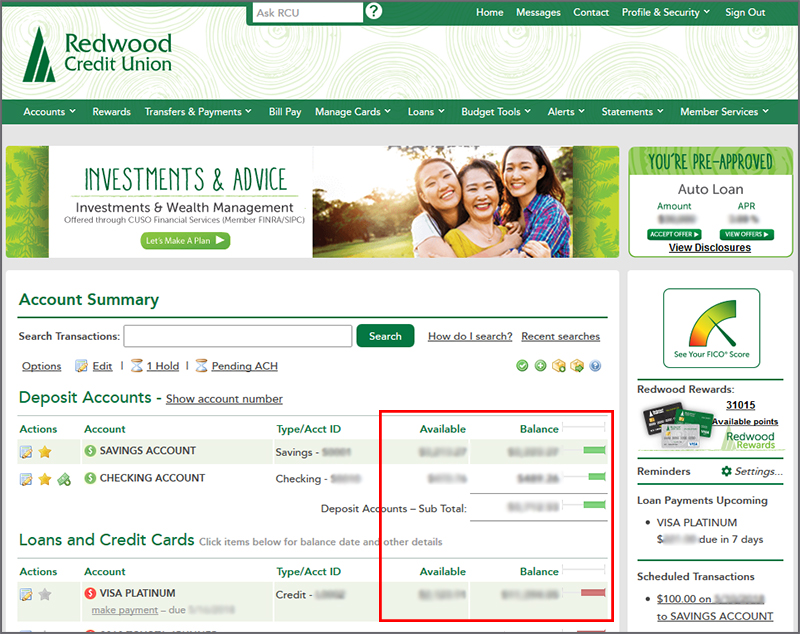The image size is (800, 634).
Task: Click the edit notepad icon for Visa Platinum
Action: (26, 595)
